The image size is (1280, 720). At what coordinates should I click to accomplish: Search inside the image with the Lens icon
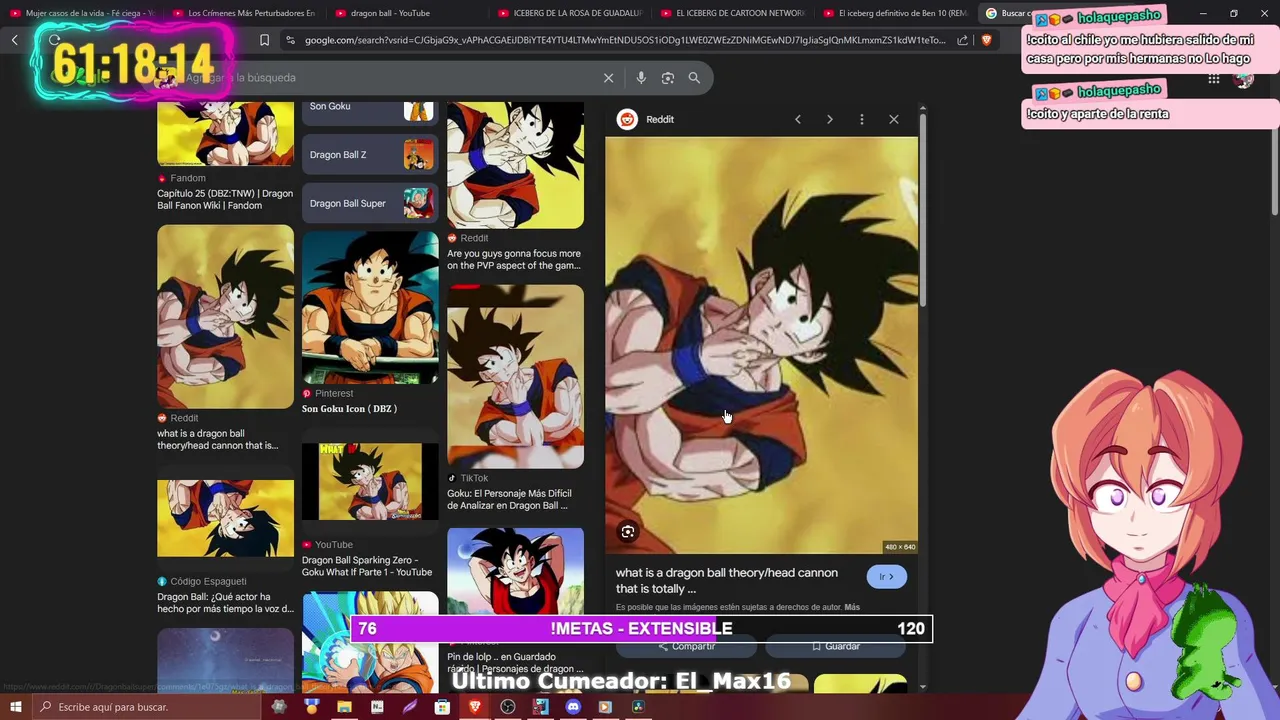tap(628, 532)
